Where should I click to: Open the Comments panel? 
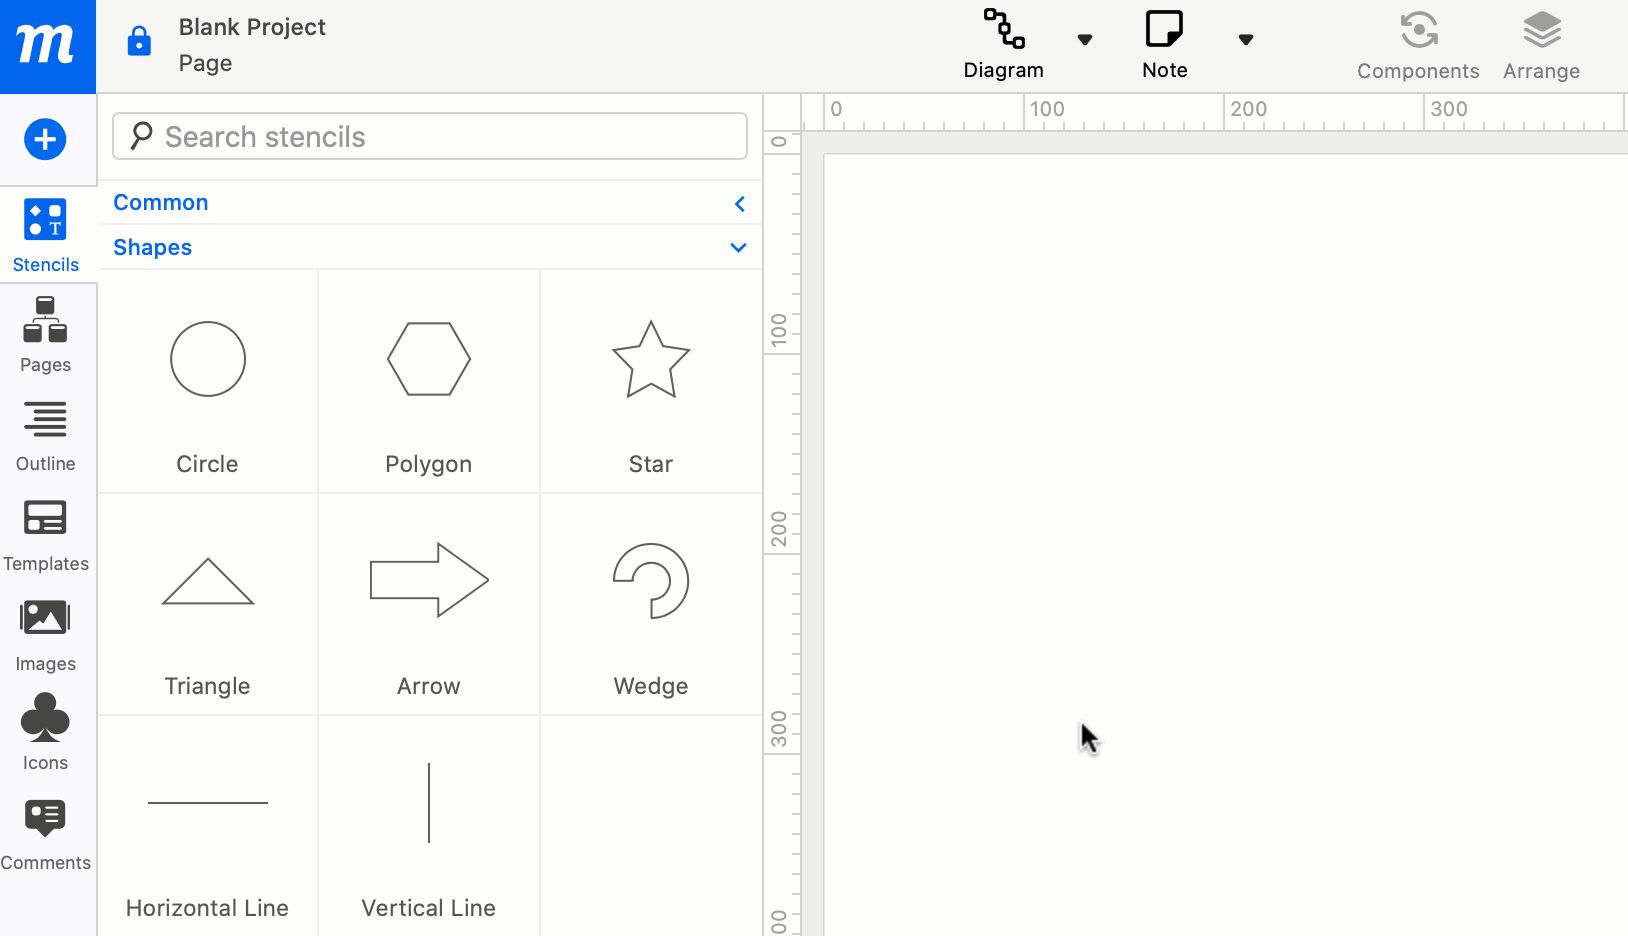(x=45, y=832)
